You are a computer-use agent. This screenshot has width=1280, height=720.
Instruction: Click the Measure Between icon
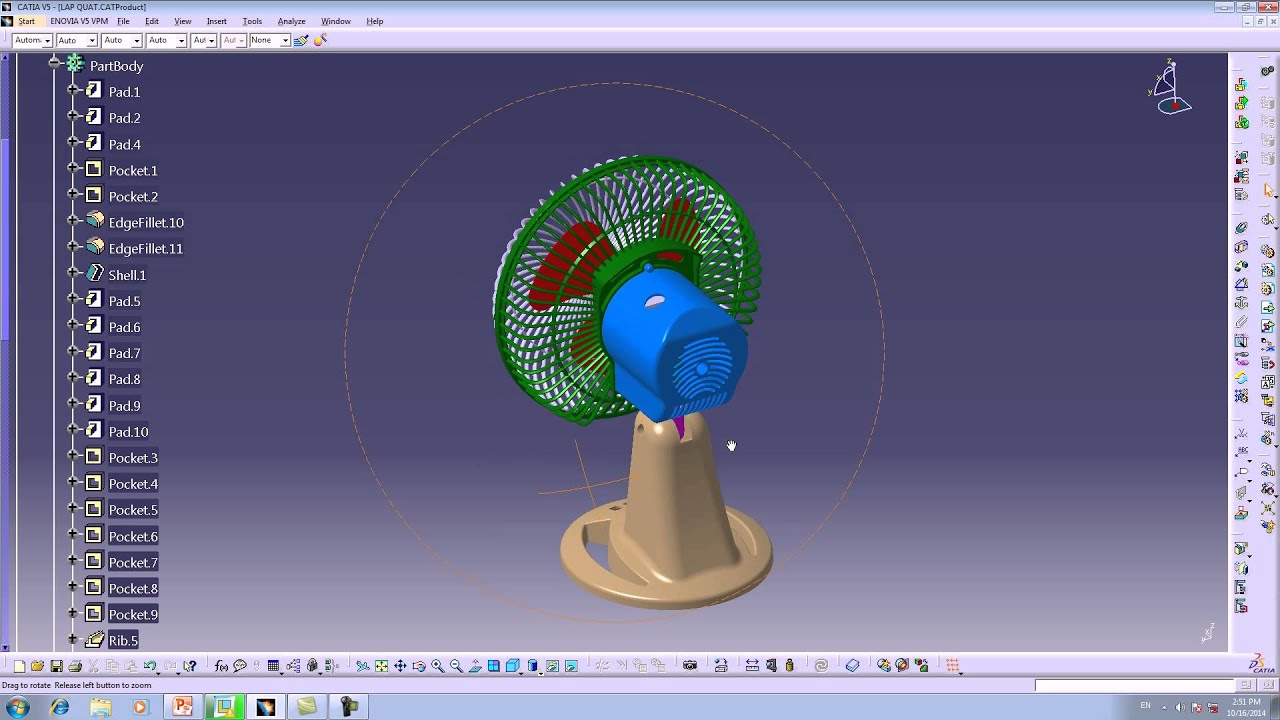point(752,666)
